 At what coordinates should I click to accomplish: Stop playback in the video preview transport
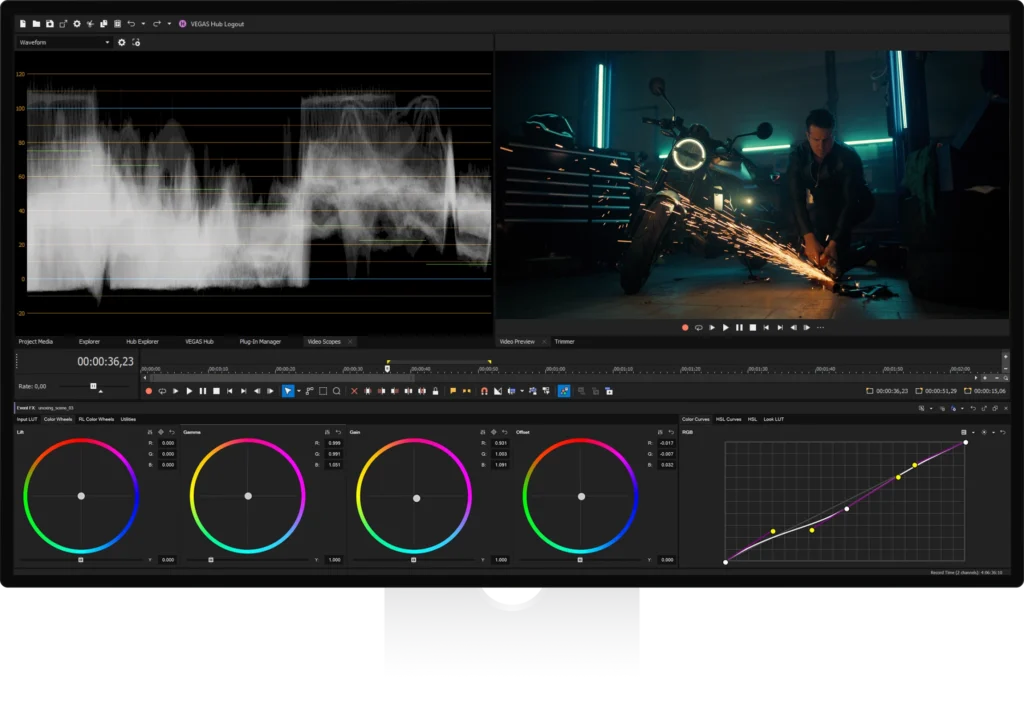752,327
